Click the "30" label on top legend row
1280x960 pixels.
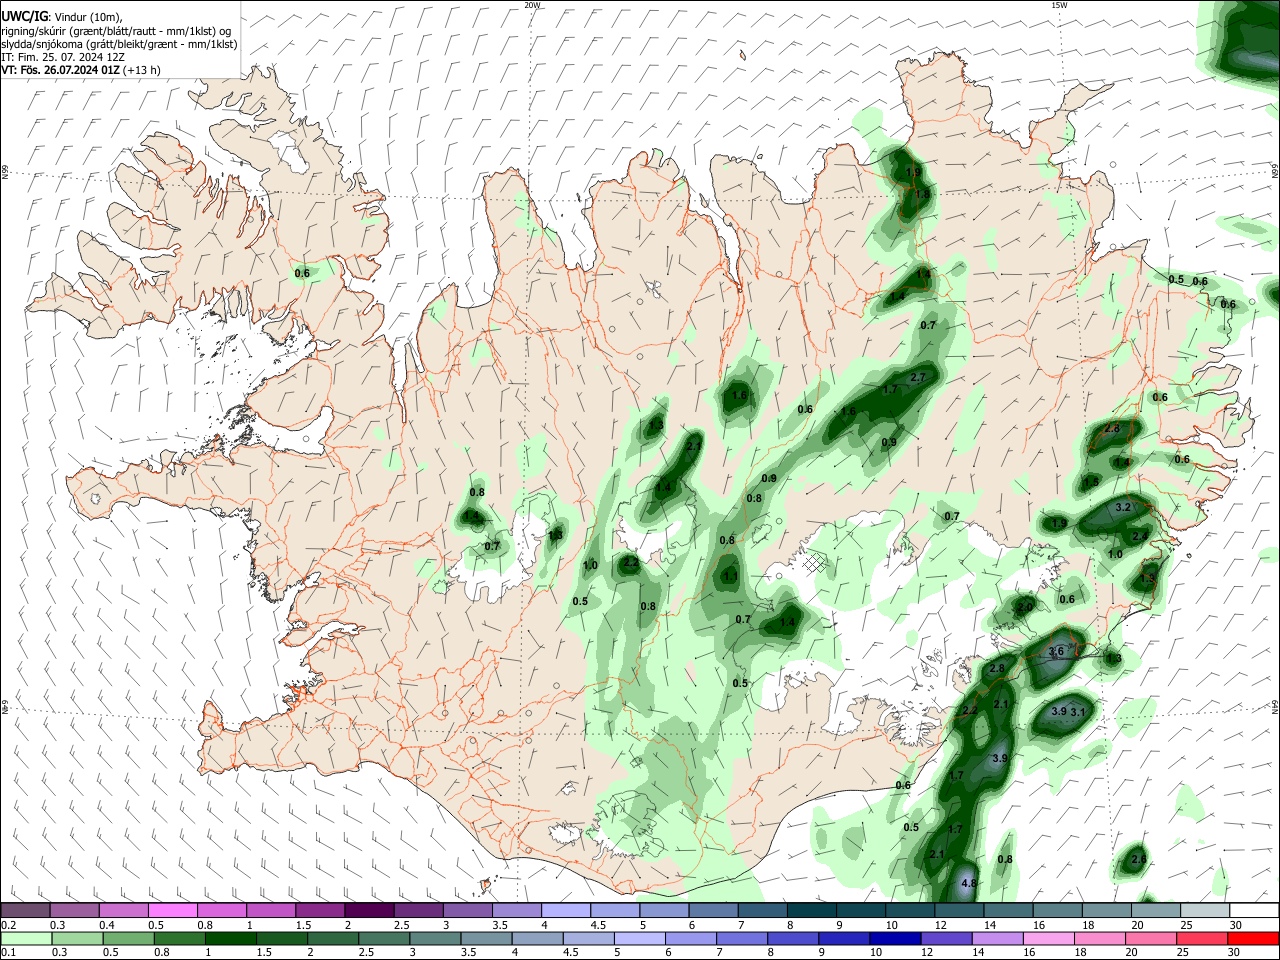tap(1236, 925)
